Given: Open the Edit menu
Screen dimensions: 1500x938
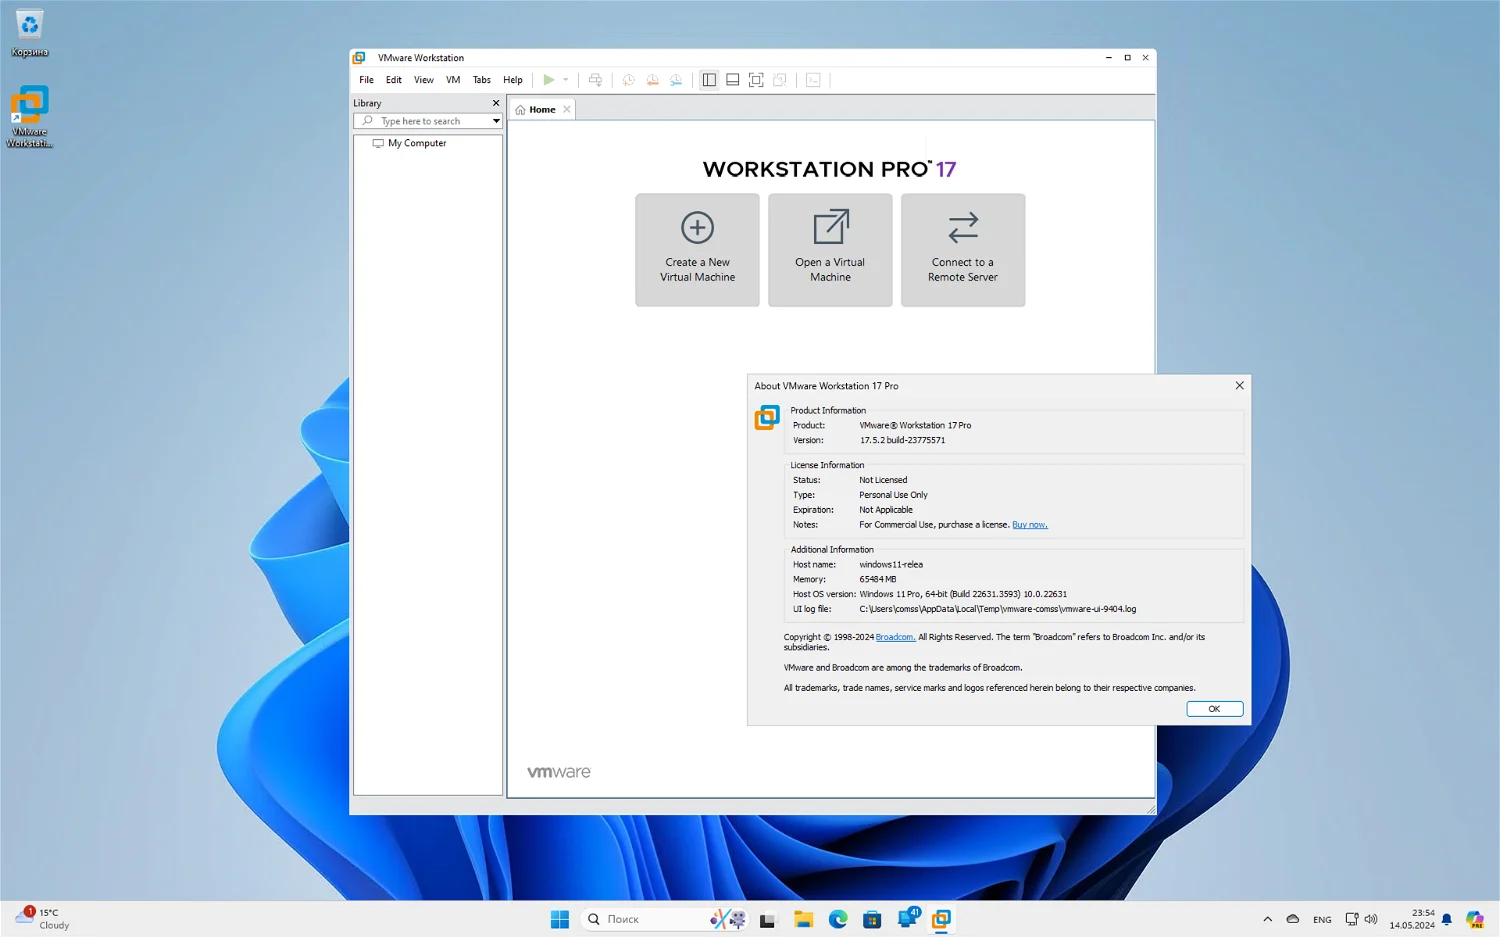Looking at the screenshot, I should (394, 80).
